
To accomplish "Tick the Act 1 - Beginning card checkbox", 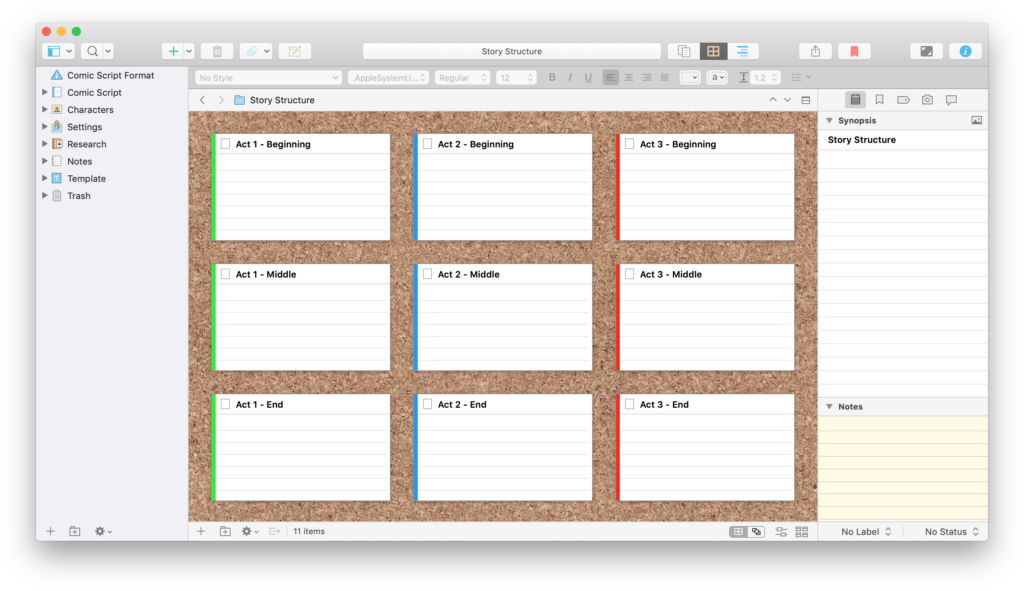I will 225,144.
